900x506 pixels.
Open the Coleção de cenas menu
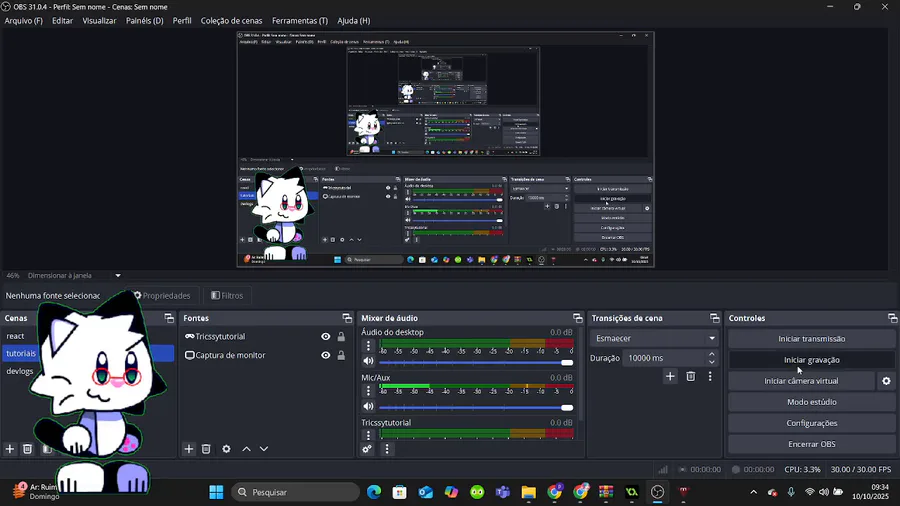(x=231, y=21)
